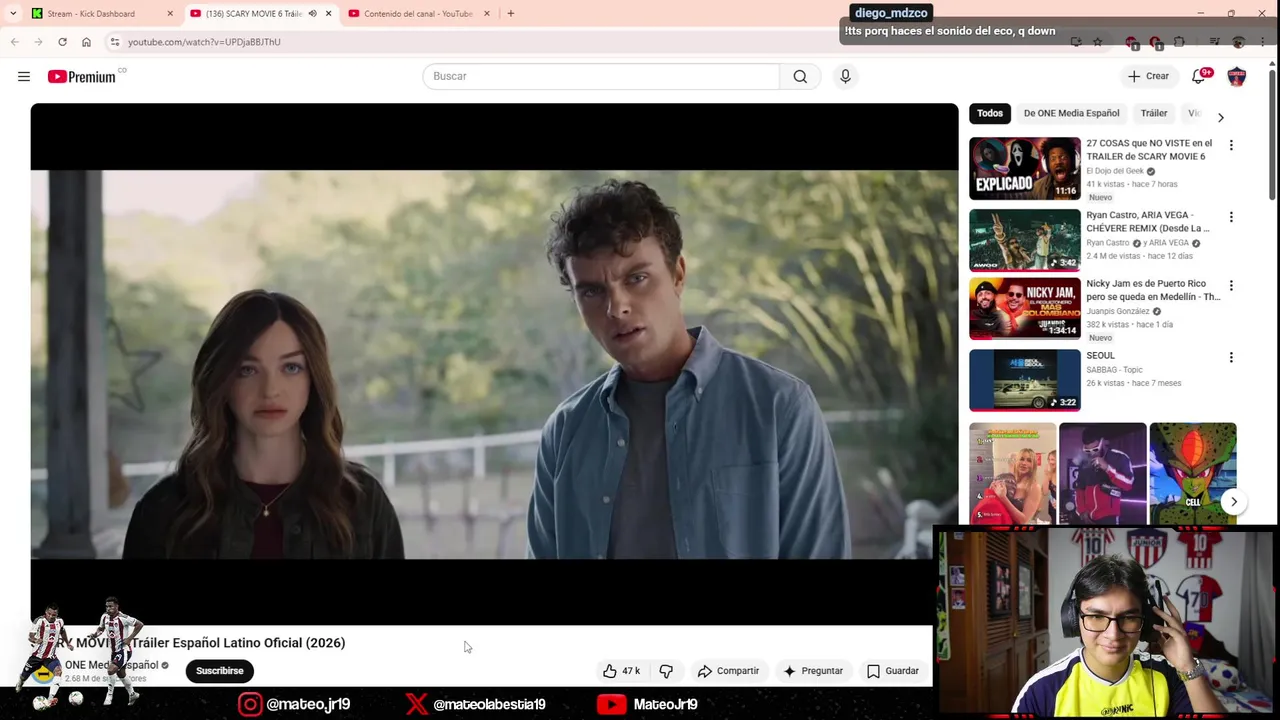Screen dimensions: 1280x720
Task: Click the SABBAG - Topic channel text
Action: point(1114,370)
